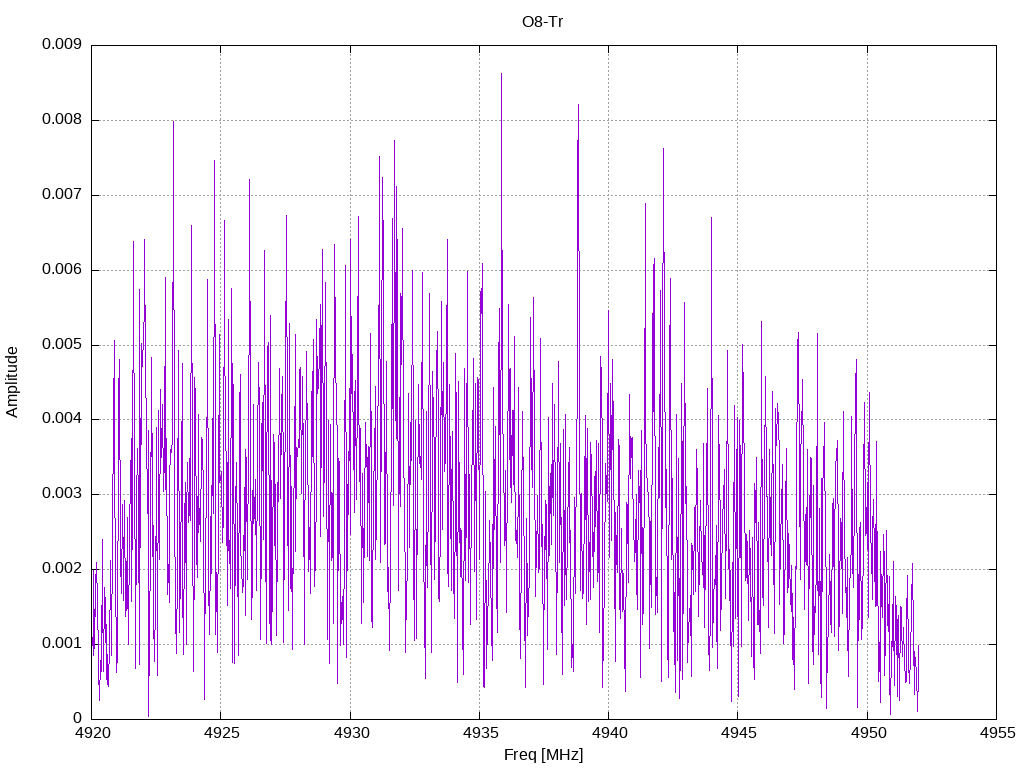The image size is (1024, 768).
Task: Click the 0.003 y-axis tick label
Action: click(62, 494)
